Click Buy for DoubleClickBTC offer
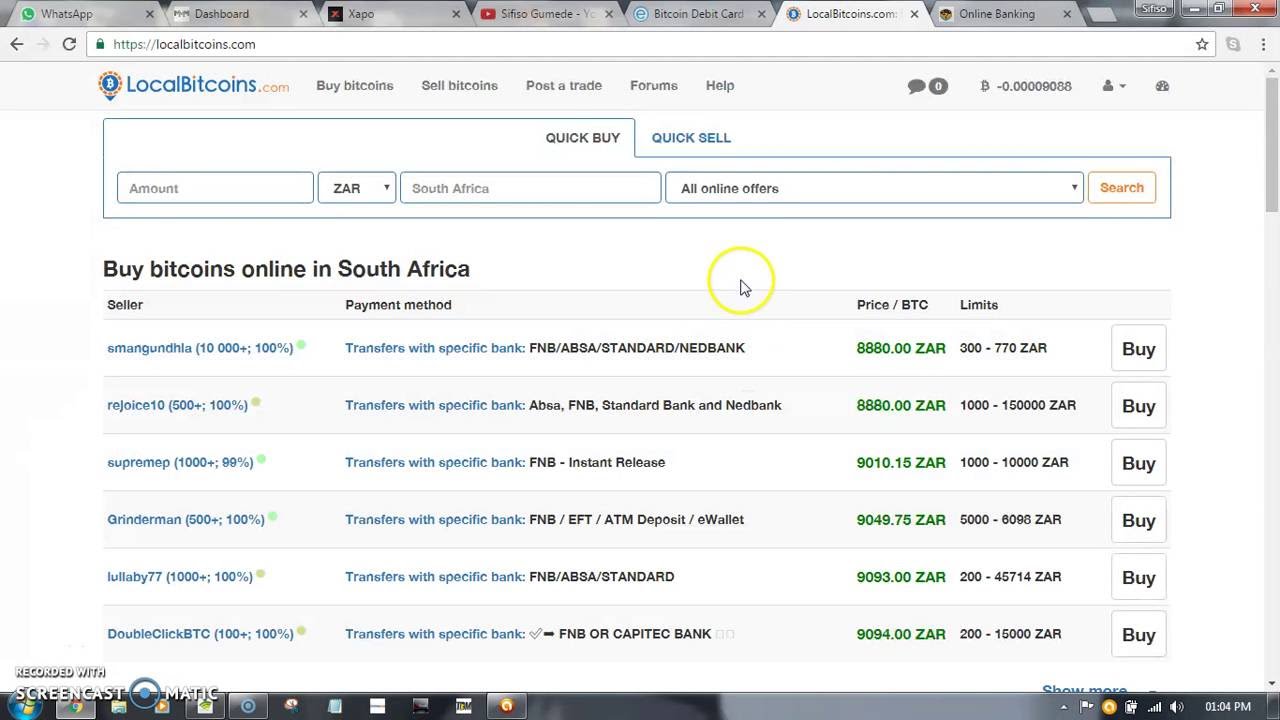This screenshot has width=1280, height=720. coord(1138,634)
